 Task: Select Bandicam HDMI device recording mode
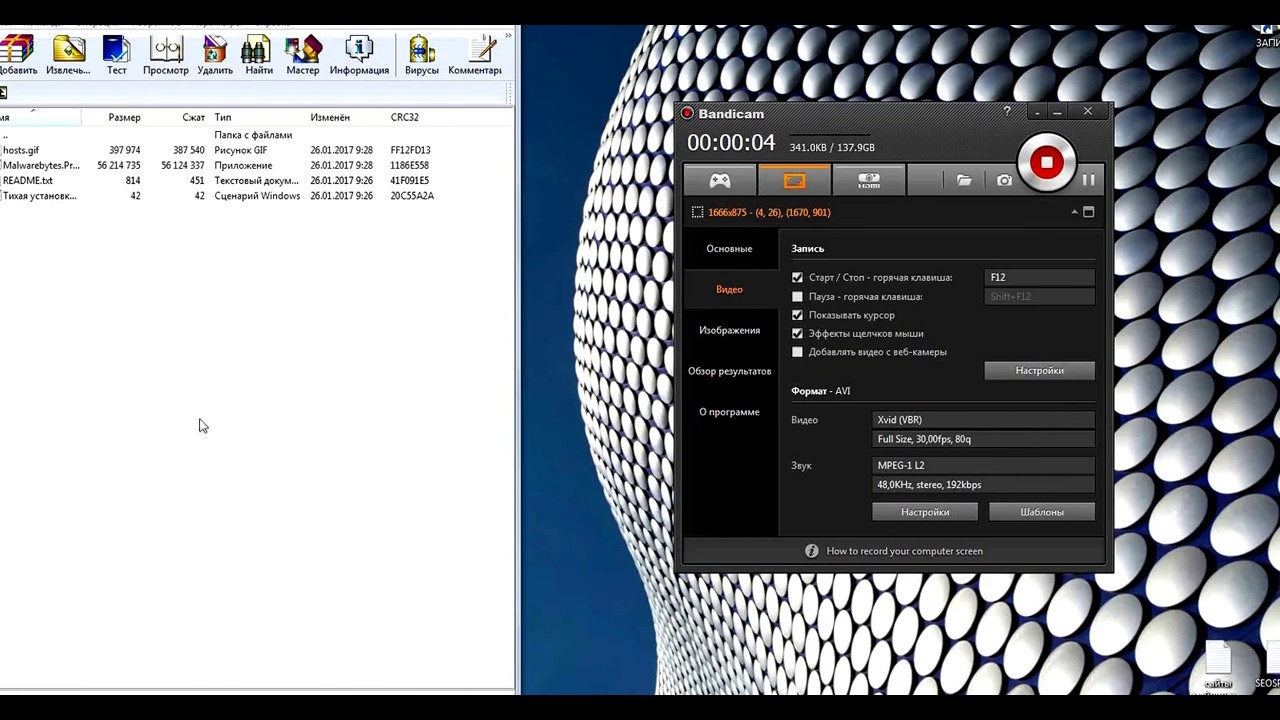point(869,180)
